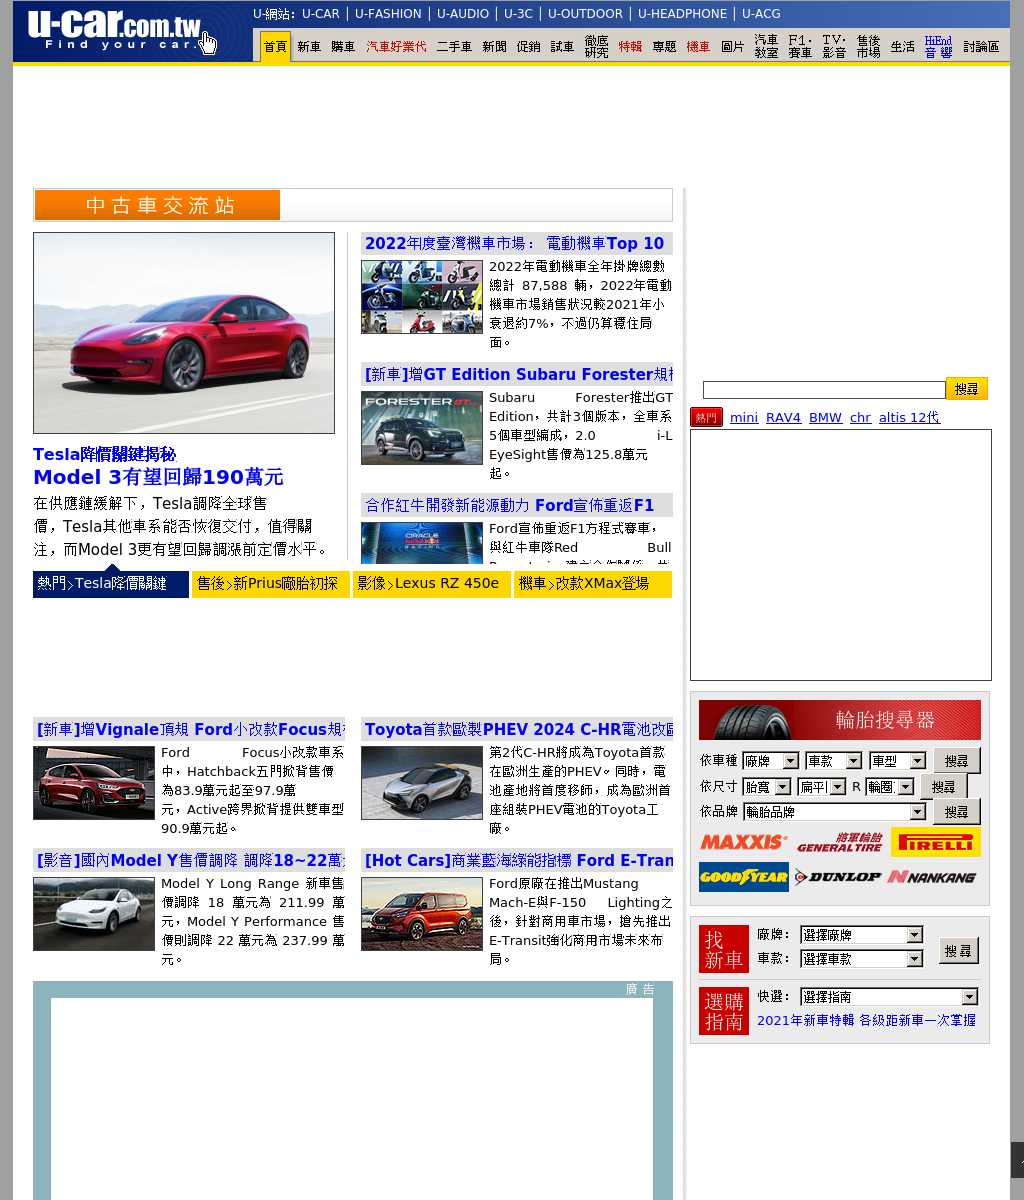Select the 售後›新Prius廠胎初探 tab

coord(270,584)
